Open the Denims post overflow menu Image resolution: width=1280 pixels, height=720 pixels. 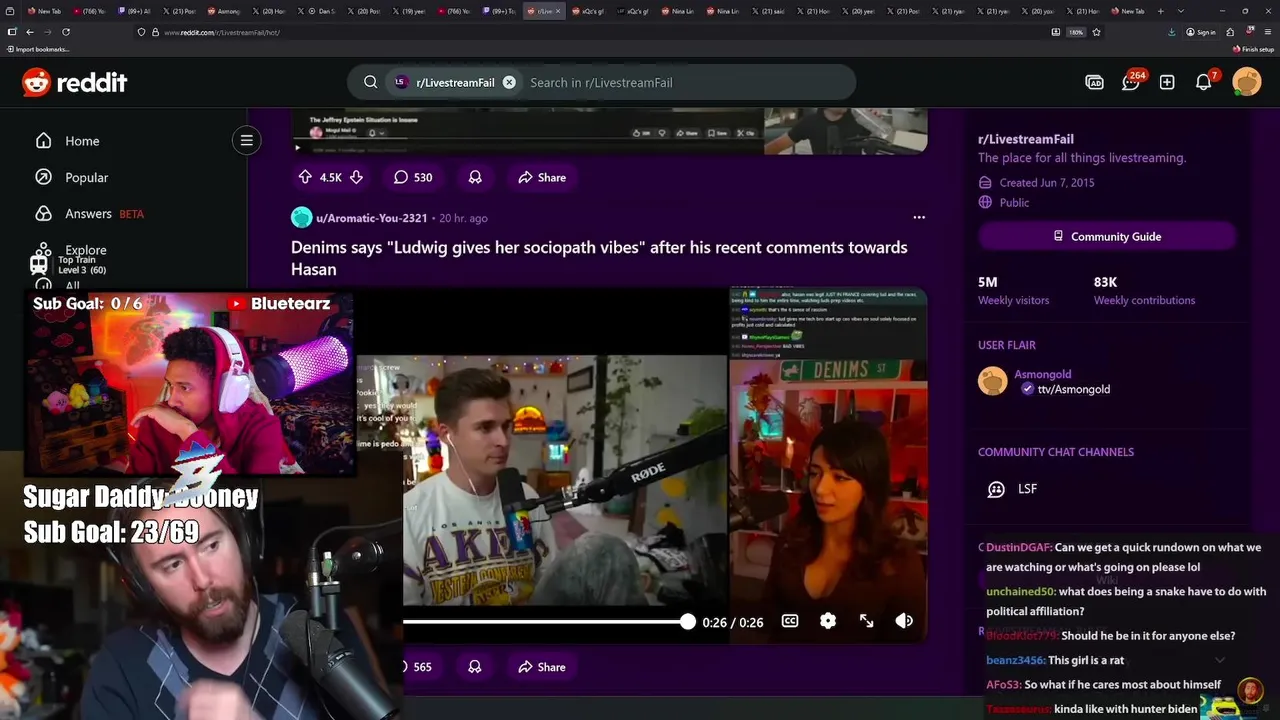(x=919, y=217)
